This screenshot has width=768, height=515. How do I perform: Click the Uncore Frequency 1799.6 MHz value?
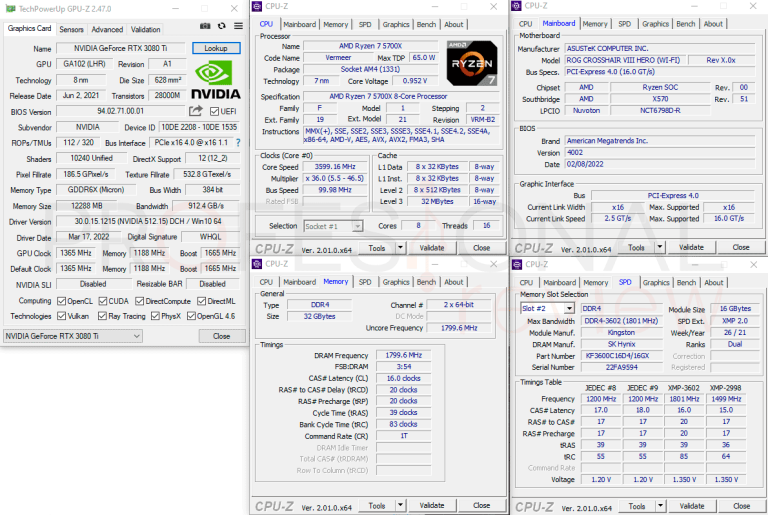[459, 328]
